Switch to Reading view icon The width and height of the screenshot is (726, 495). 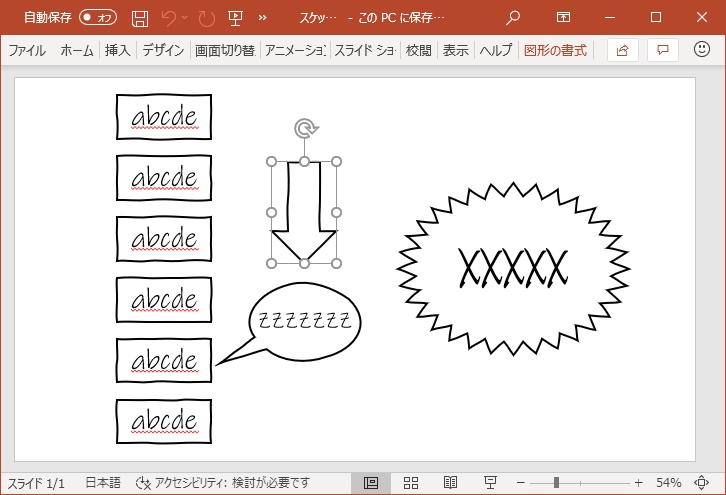pyautogui.click(x=450, y=483)
